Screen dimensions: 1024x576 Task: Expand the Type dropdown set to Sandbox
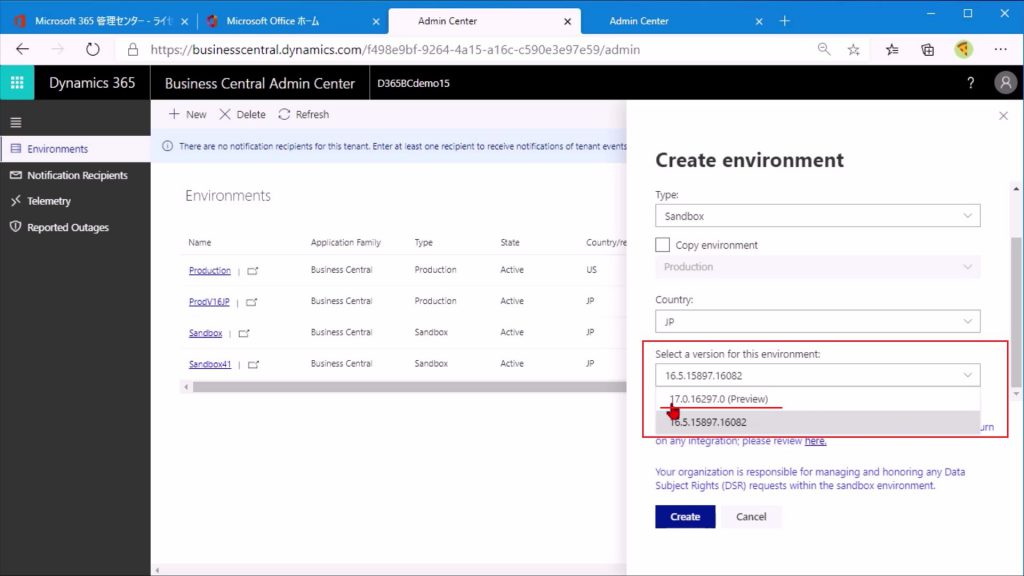pos(818,216)
